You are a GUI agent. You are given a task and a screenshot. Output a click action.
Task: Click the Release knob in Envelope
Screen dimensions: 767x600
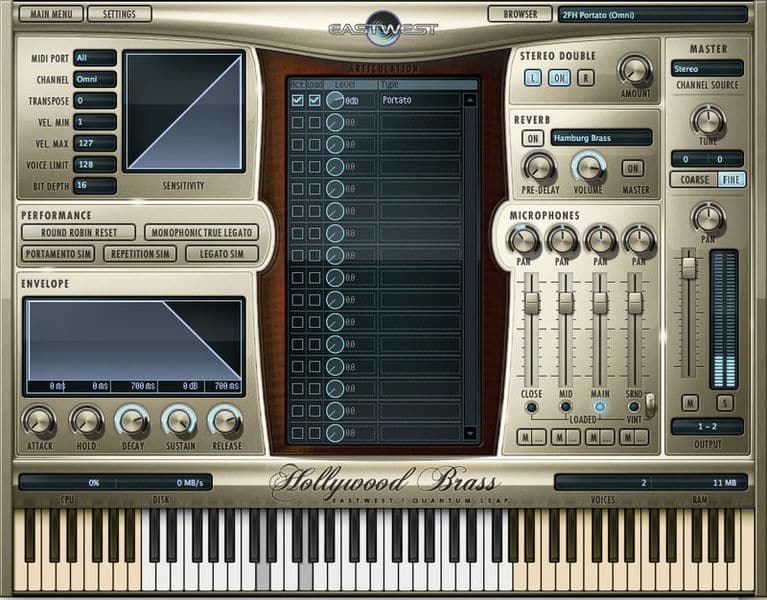226,421
